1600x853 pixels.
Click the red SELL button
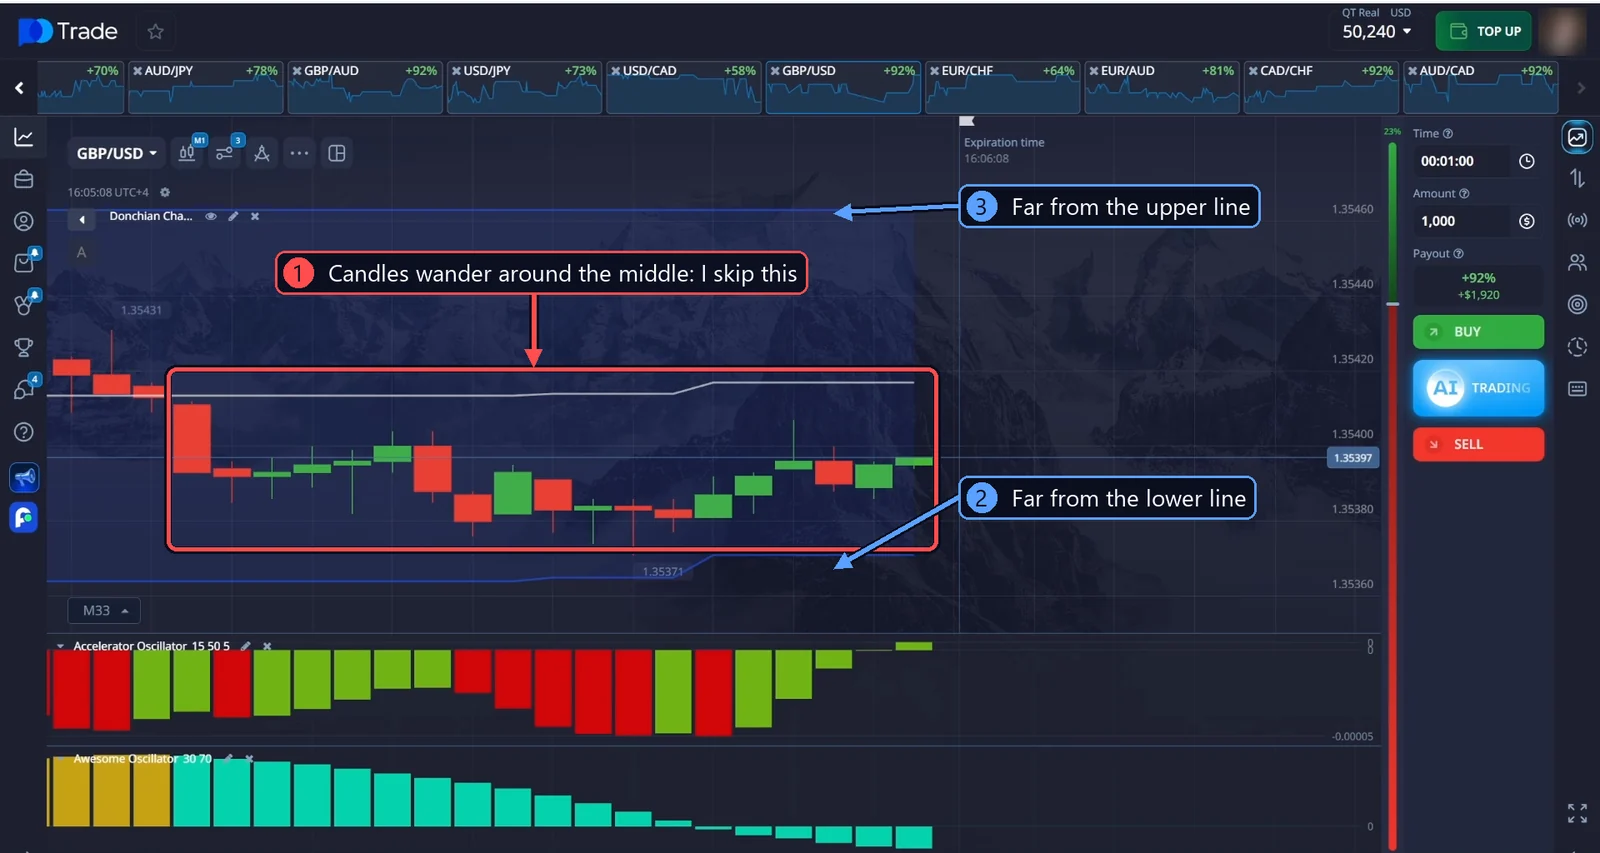pos(1478,444)
